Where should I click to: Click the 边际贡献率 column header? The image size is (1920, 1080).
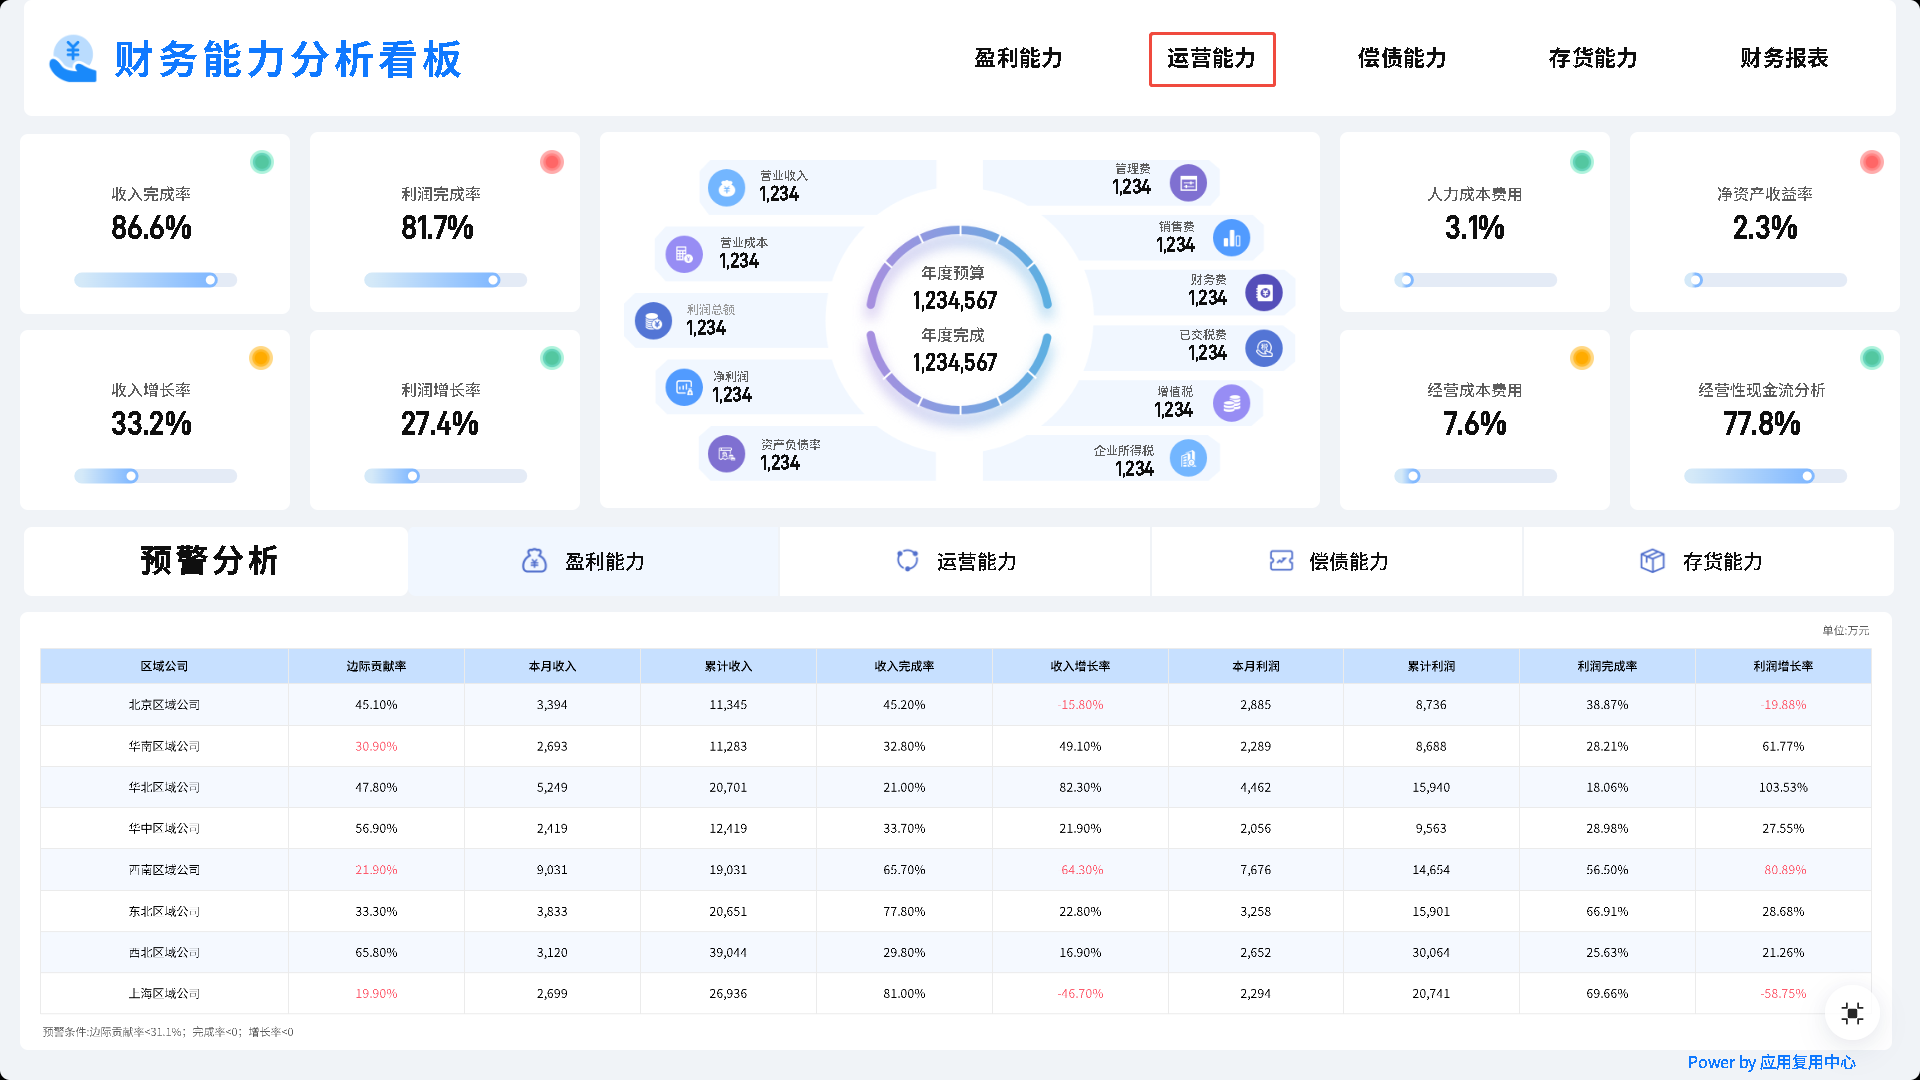pyautogui.click(x=376, y=666)
